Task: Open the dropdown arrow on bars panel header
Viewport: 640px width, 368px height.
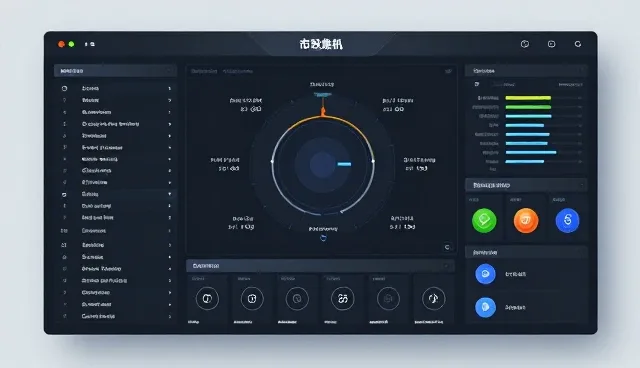Action: [582, 71]
